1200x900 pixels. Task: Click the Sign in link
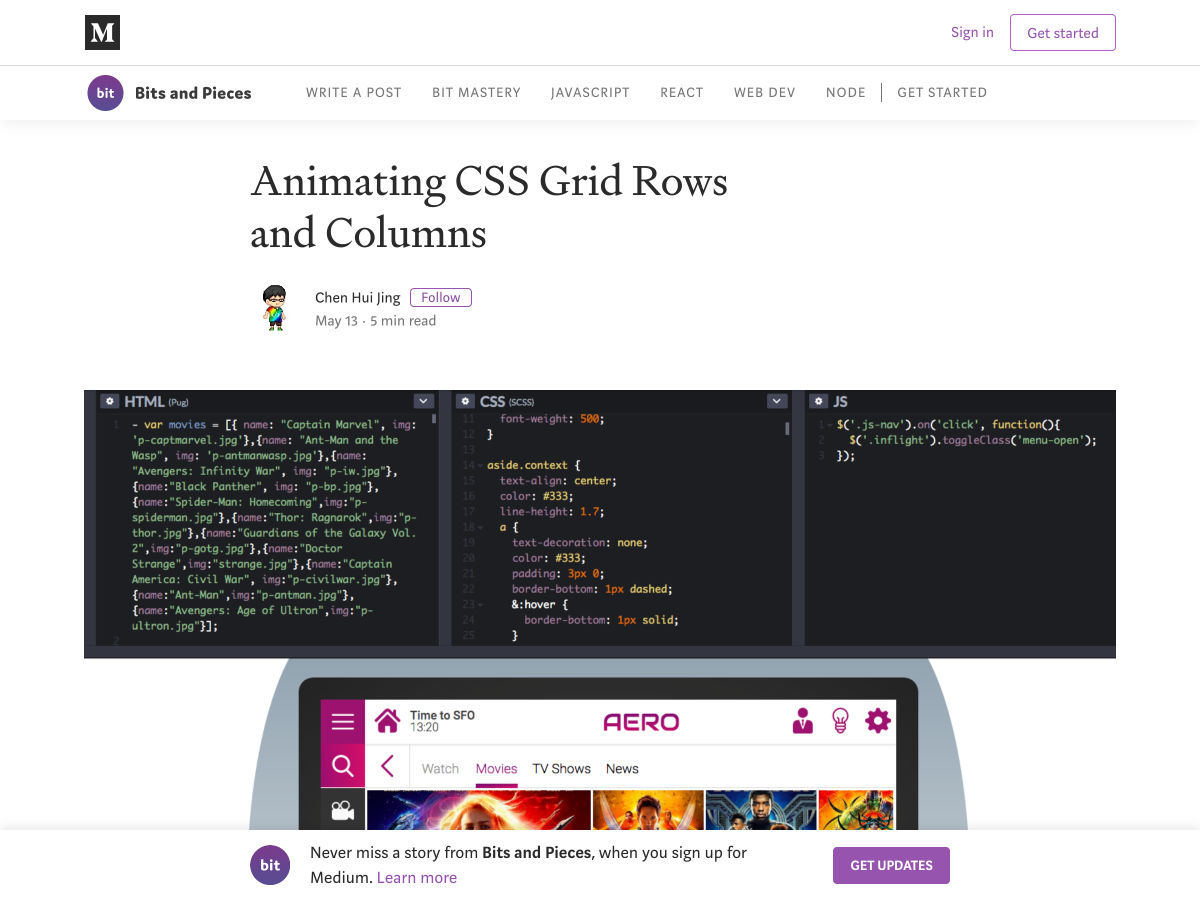tap(972, 32)
